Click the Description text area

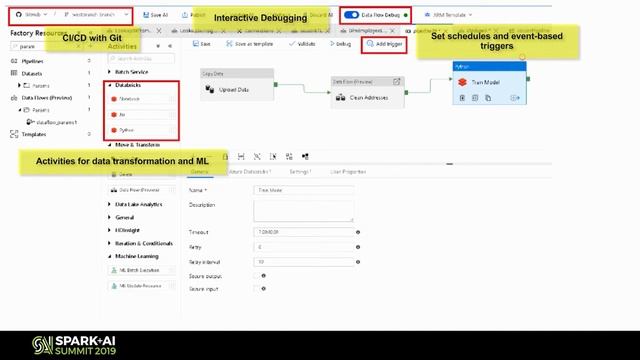304,211
